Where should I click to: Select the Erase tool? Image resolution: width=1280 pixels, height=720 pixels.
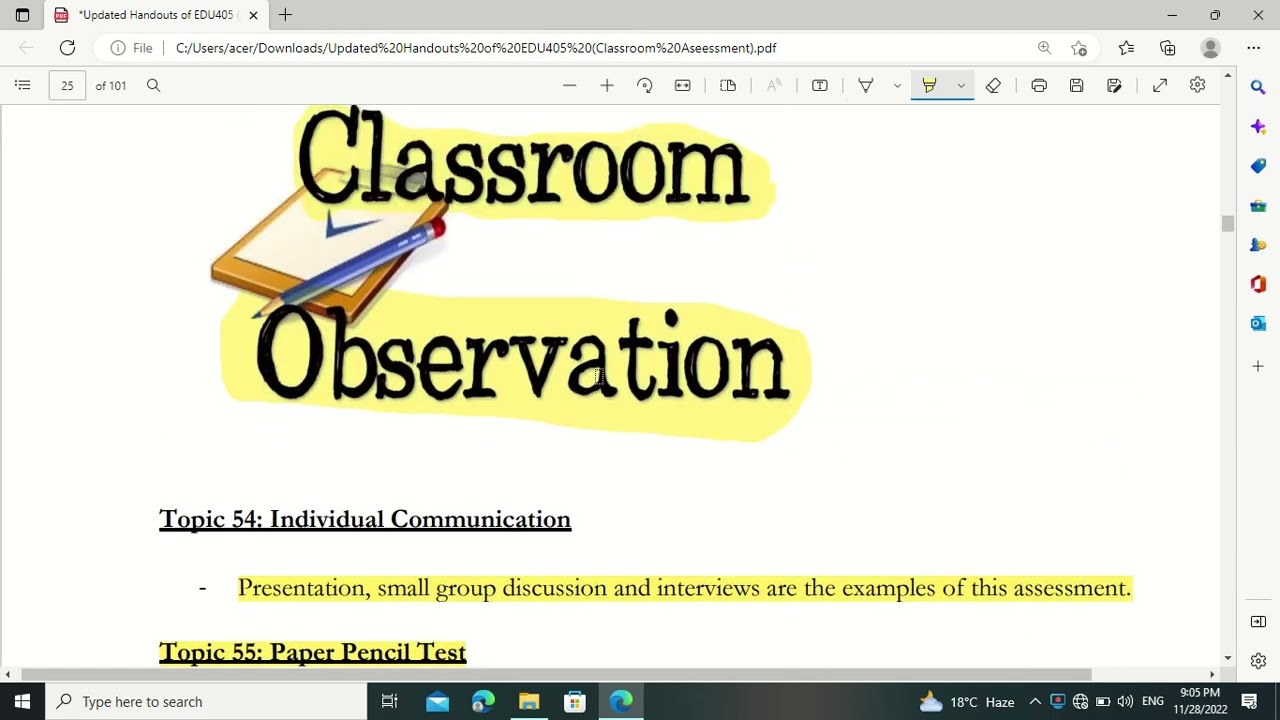[x=993, y=85]
